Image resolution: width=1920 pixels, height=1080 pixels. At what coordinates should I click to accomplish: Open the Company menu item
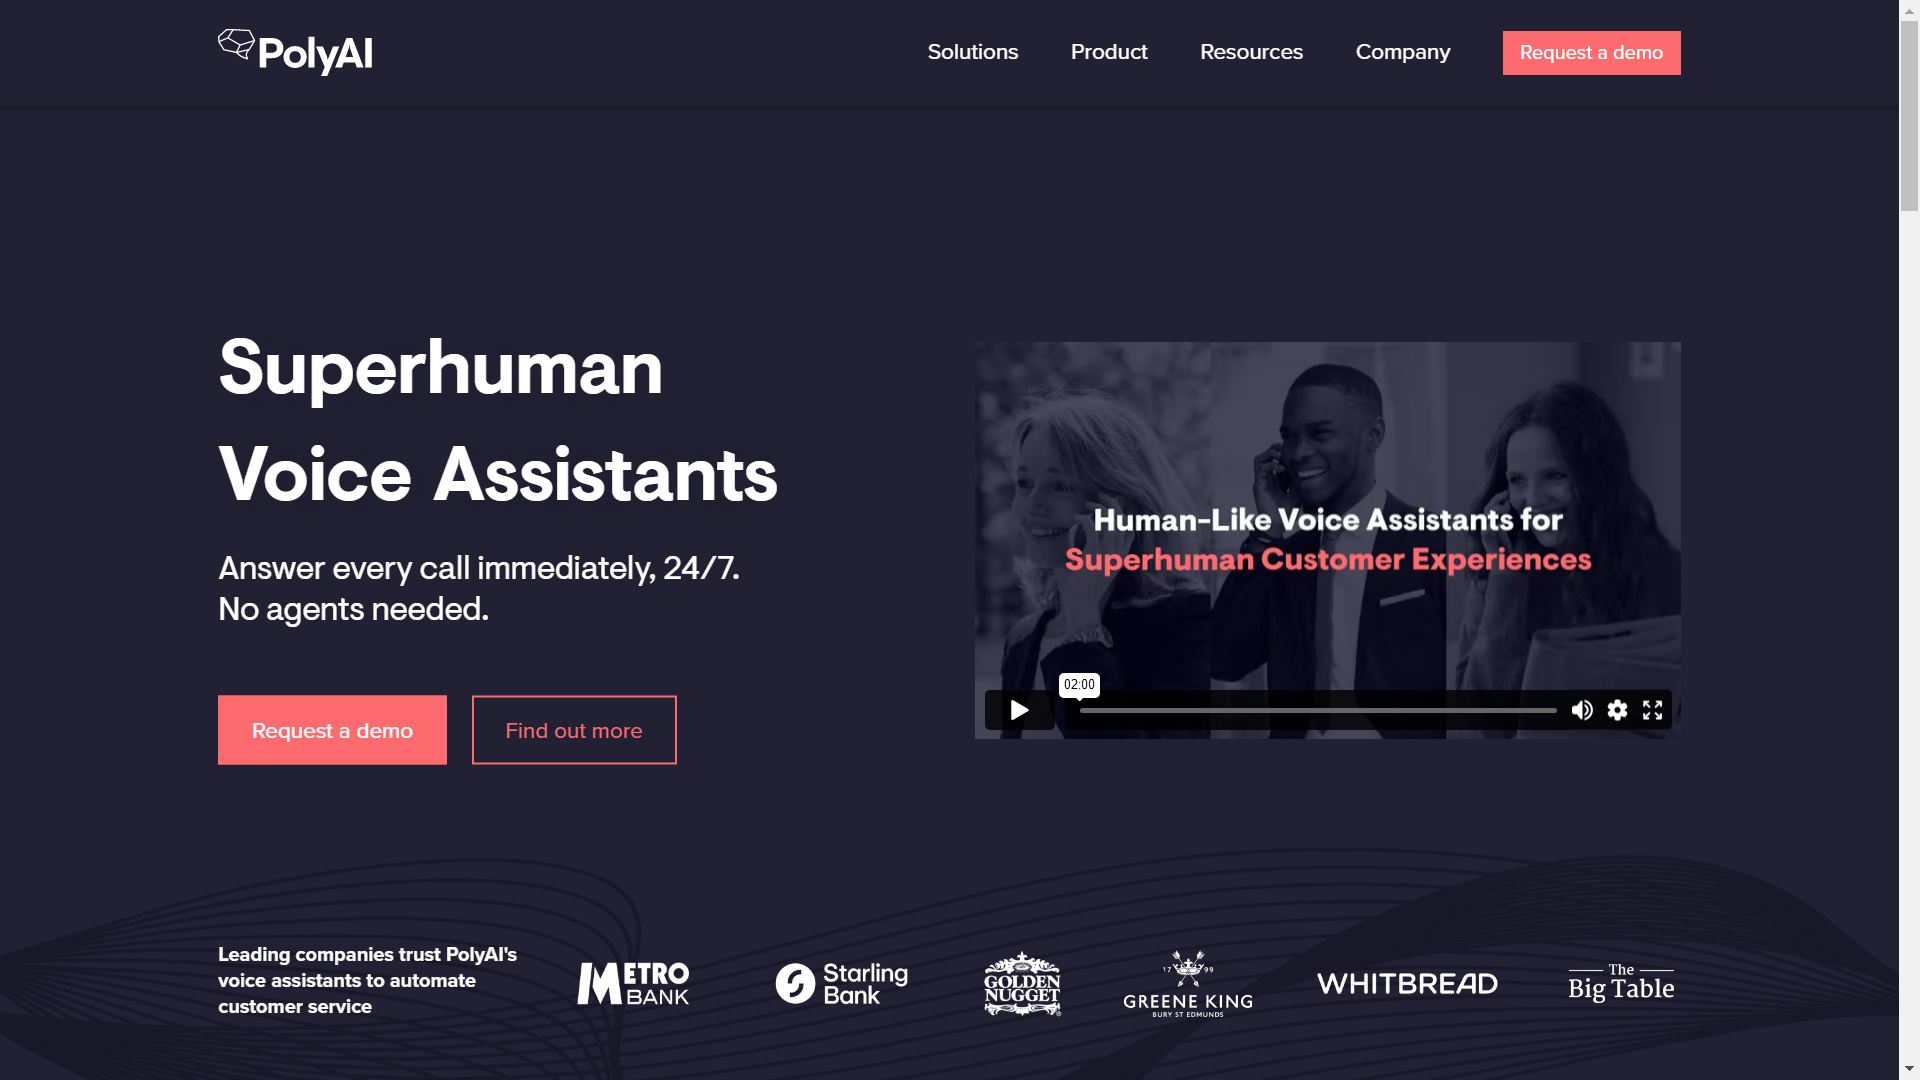point(1402,51)
